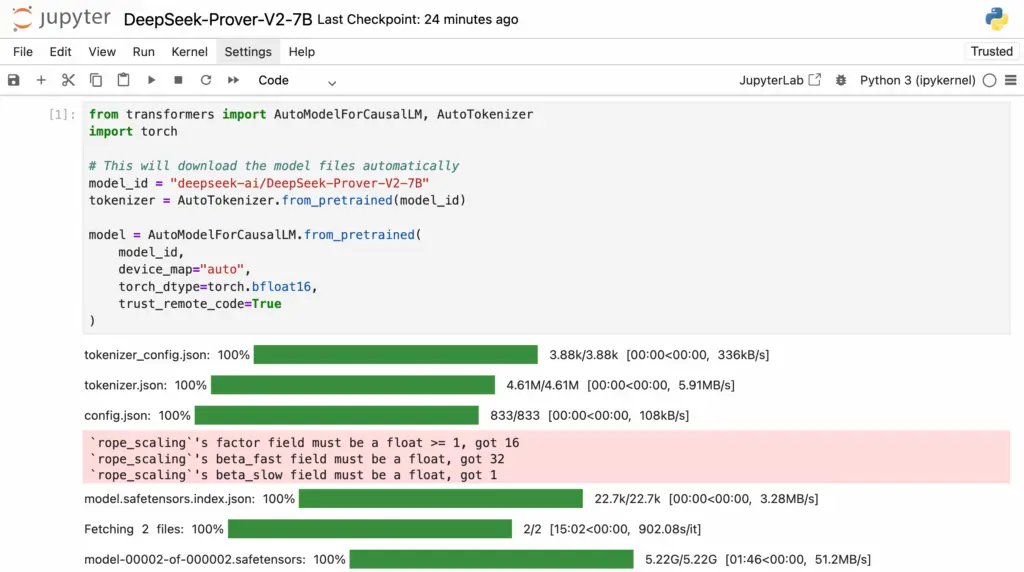Click the model.safetensors.index.json progress bar

point(441,499)
